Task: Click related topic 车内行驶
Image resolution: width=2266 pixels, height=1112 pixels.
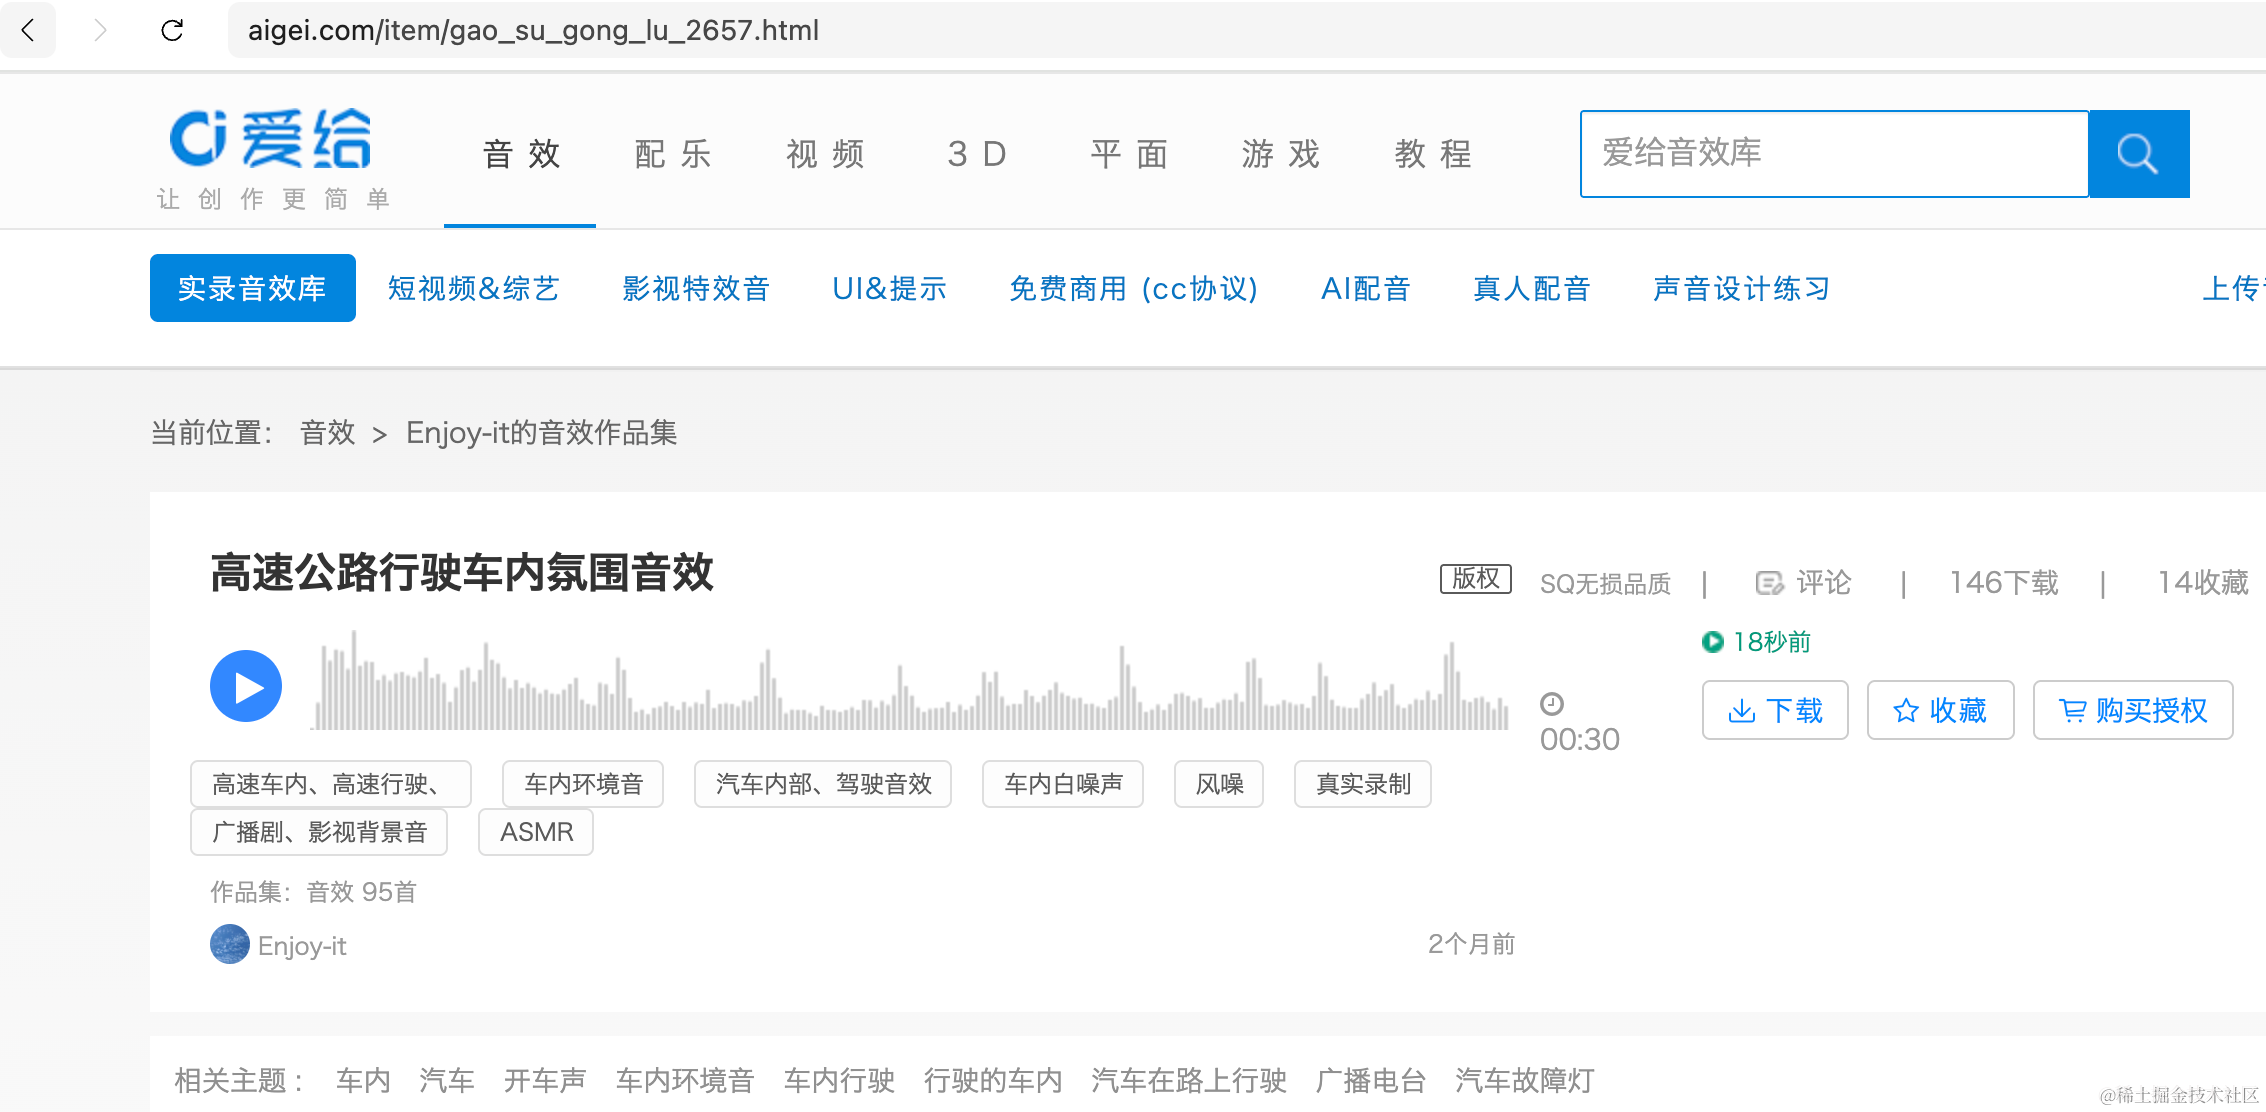Action: (839, 1080)
